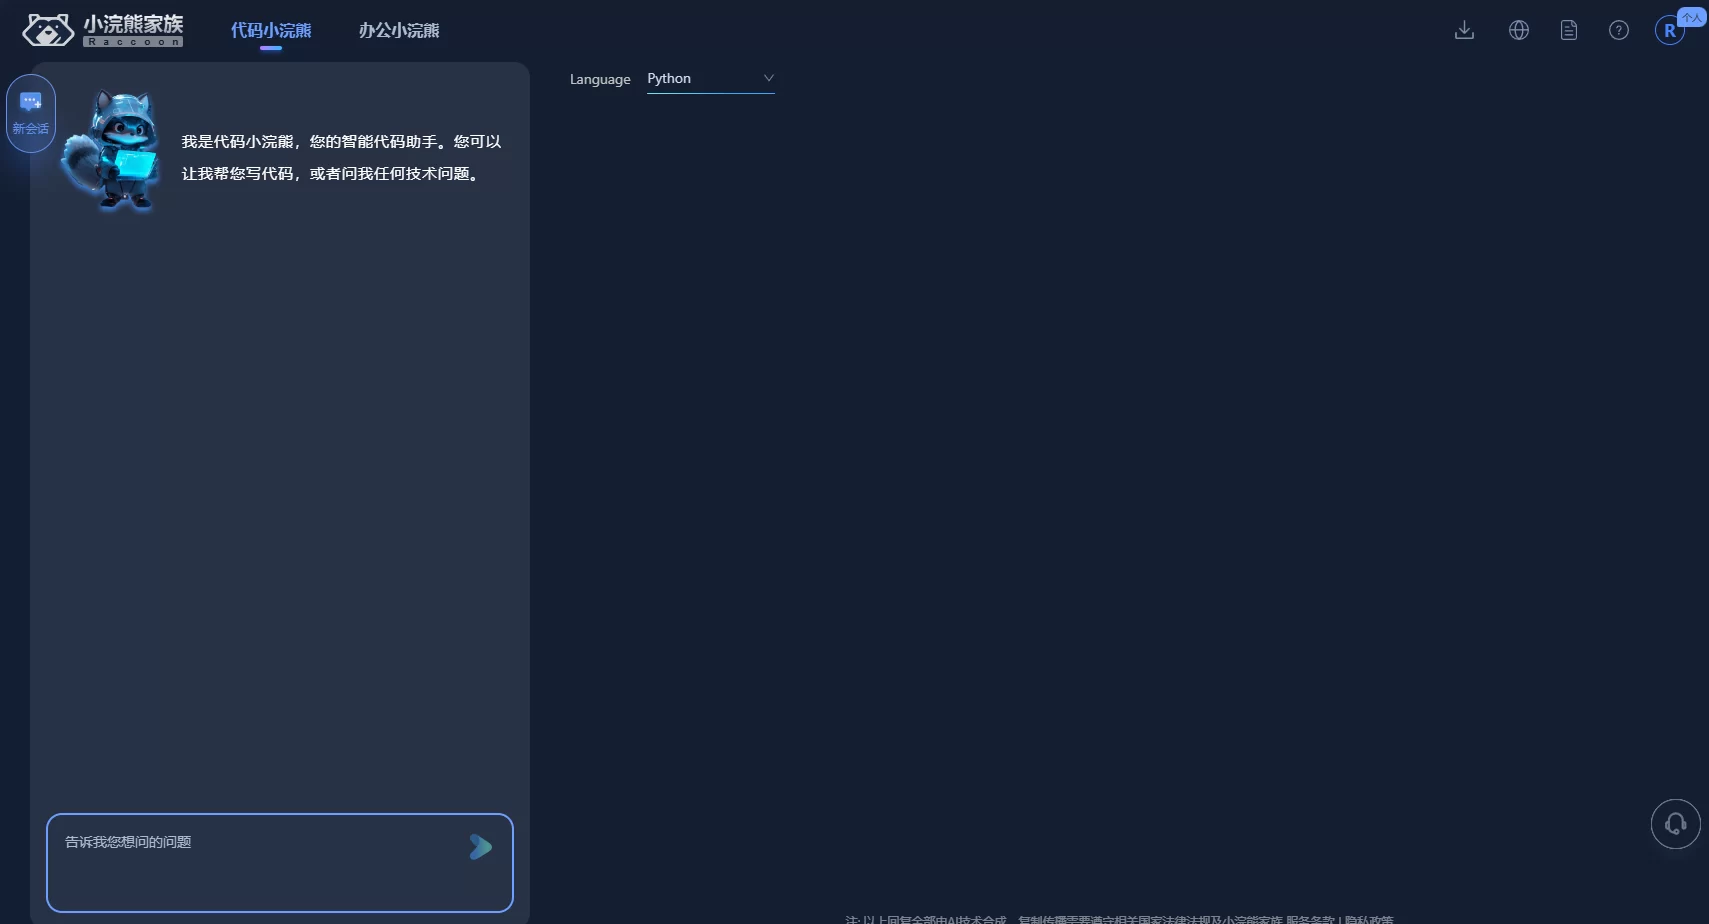Click the 个人 account badge

pos(1692,17)
